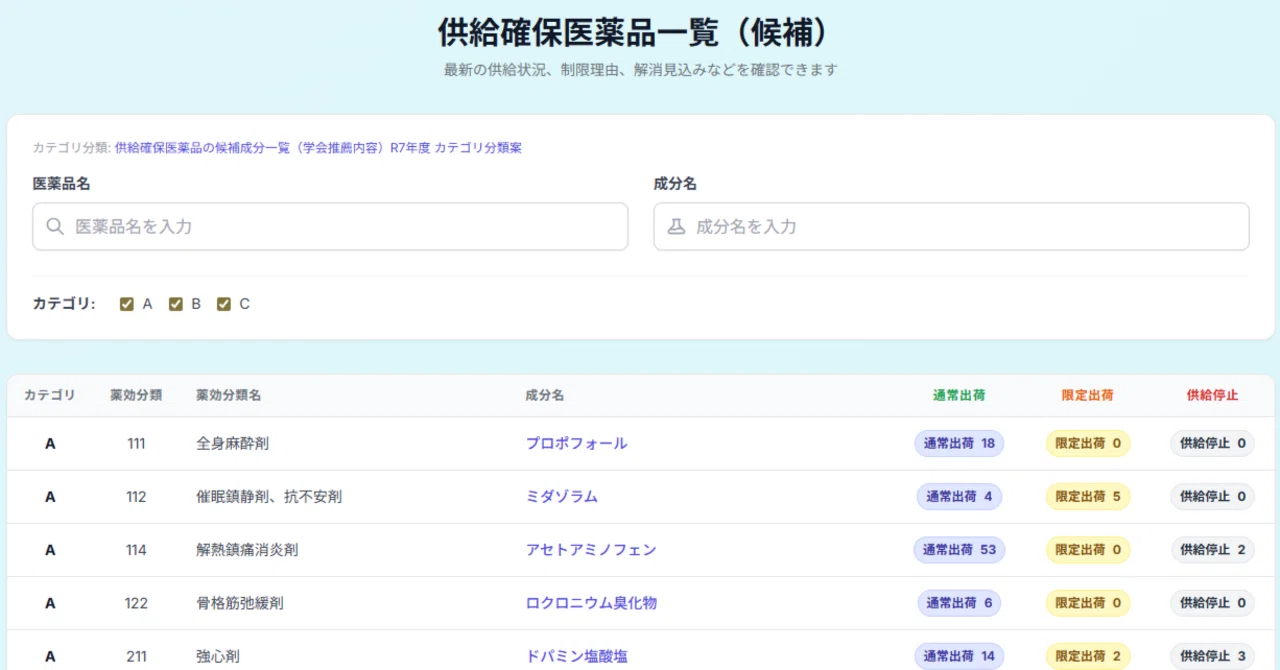The height and width of the screenshot is (670, 1280).
Task: Click the 限定出荷 2 badge for ドパミン塩酸塩
Action: [1088, 656]
